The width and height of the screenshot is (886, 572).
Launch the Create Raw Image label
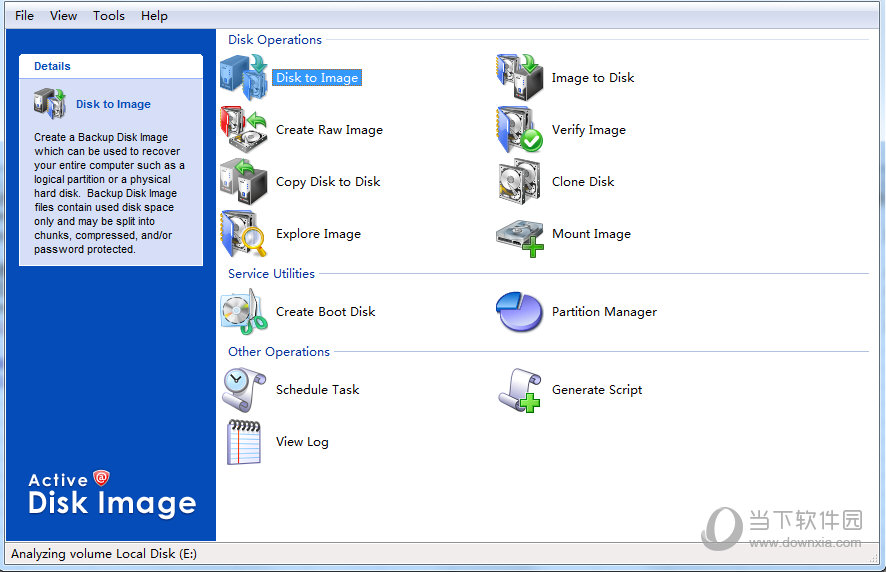point(329,129)
